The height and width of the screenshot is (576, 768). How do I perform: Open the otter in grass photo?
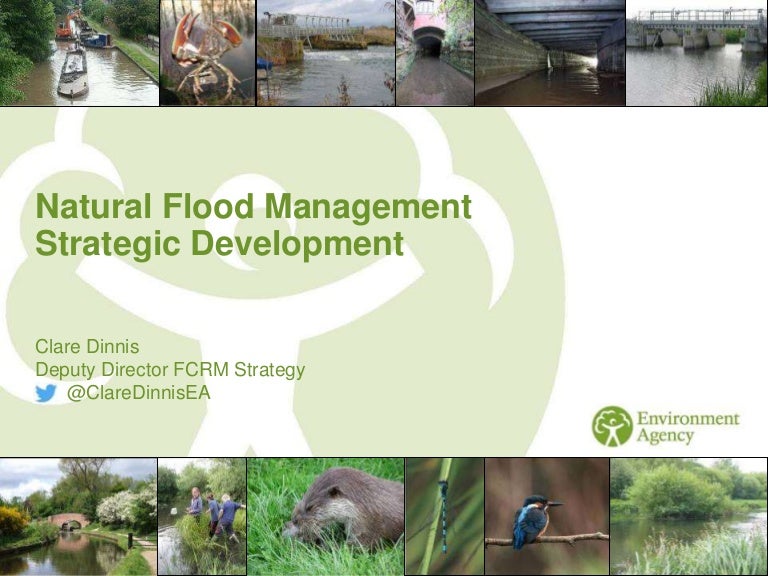[x=326, y=517]
